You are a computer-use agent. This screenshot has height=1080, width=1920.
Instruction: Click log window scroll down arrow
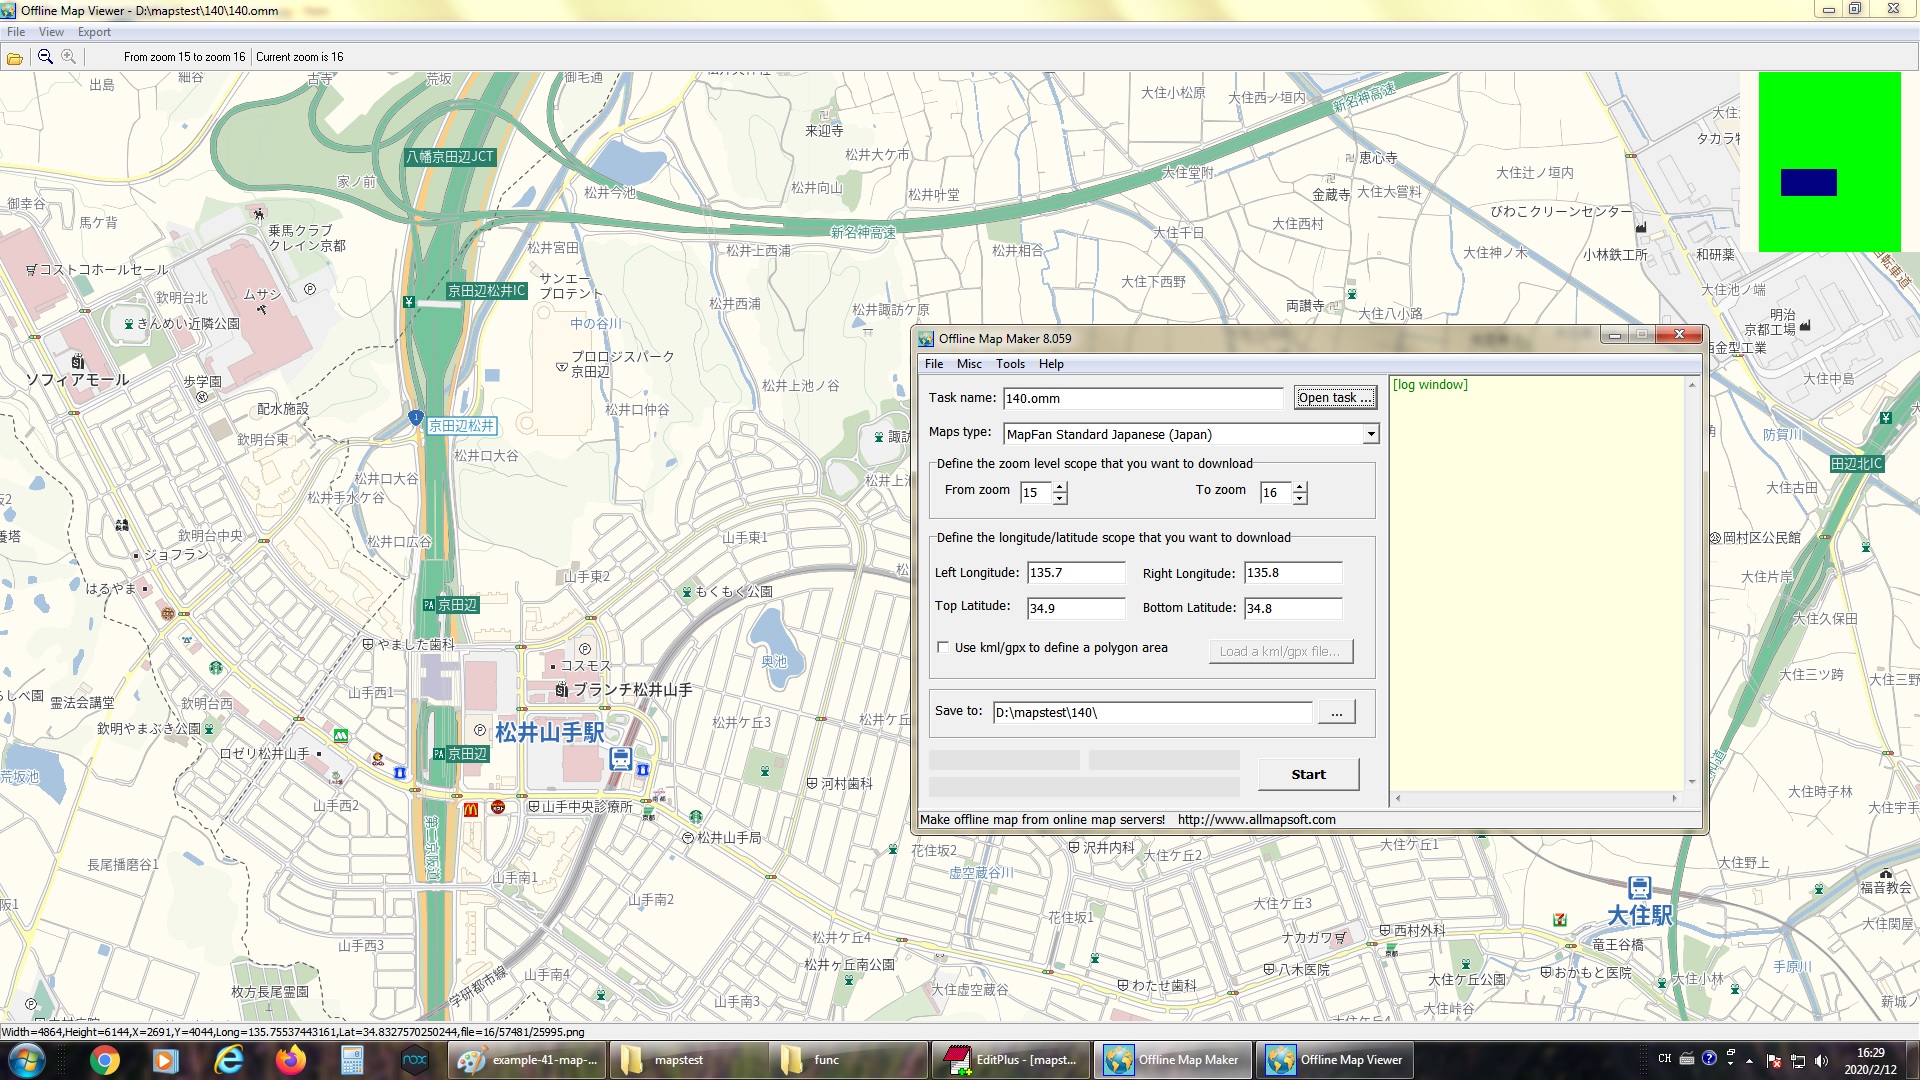[1692, 781]
